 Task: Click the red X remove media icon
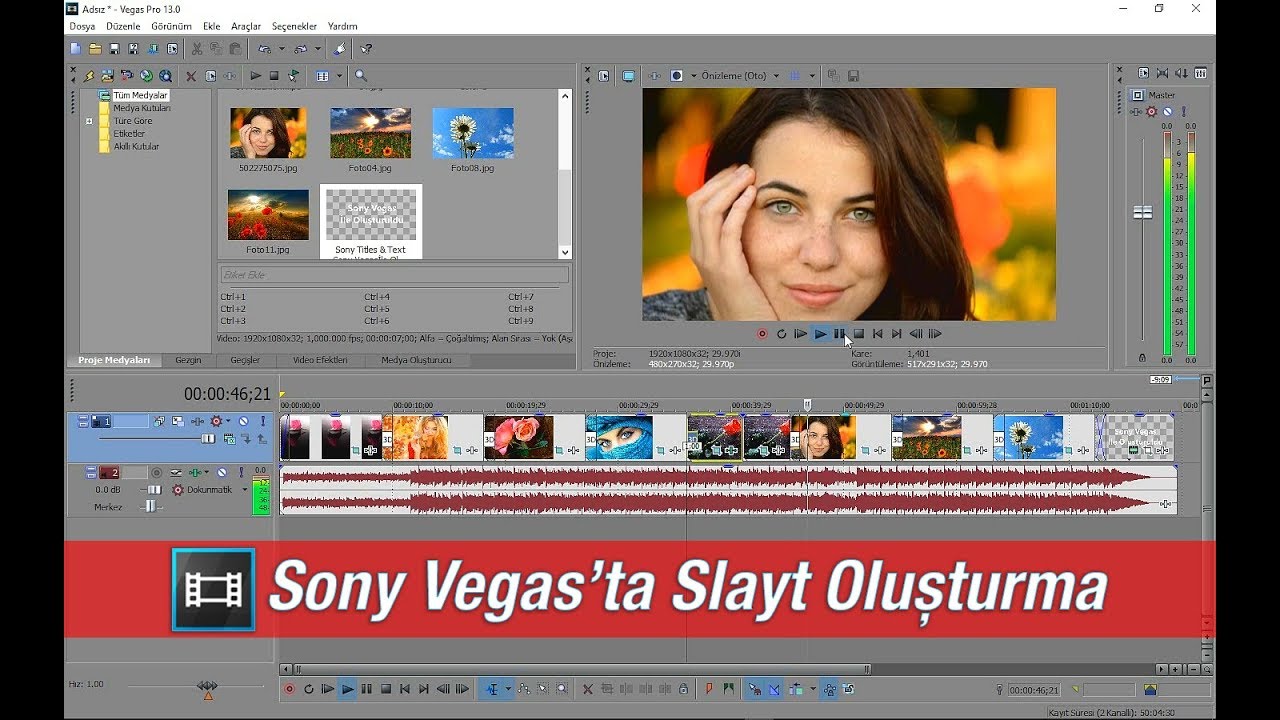191,76
